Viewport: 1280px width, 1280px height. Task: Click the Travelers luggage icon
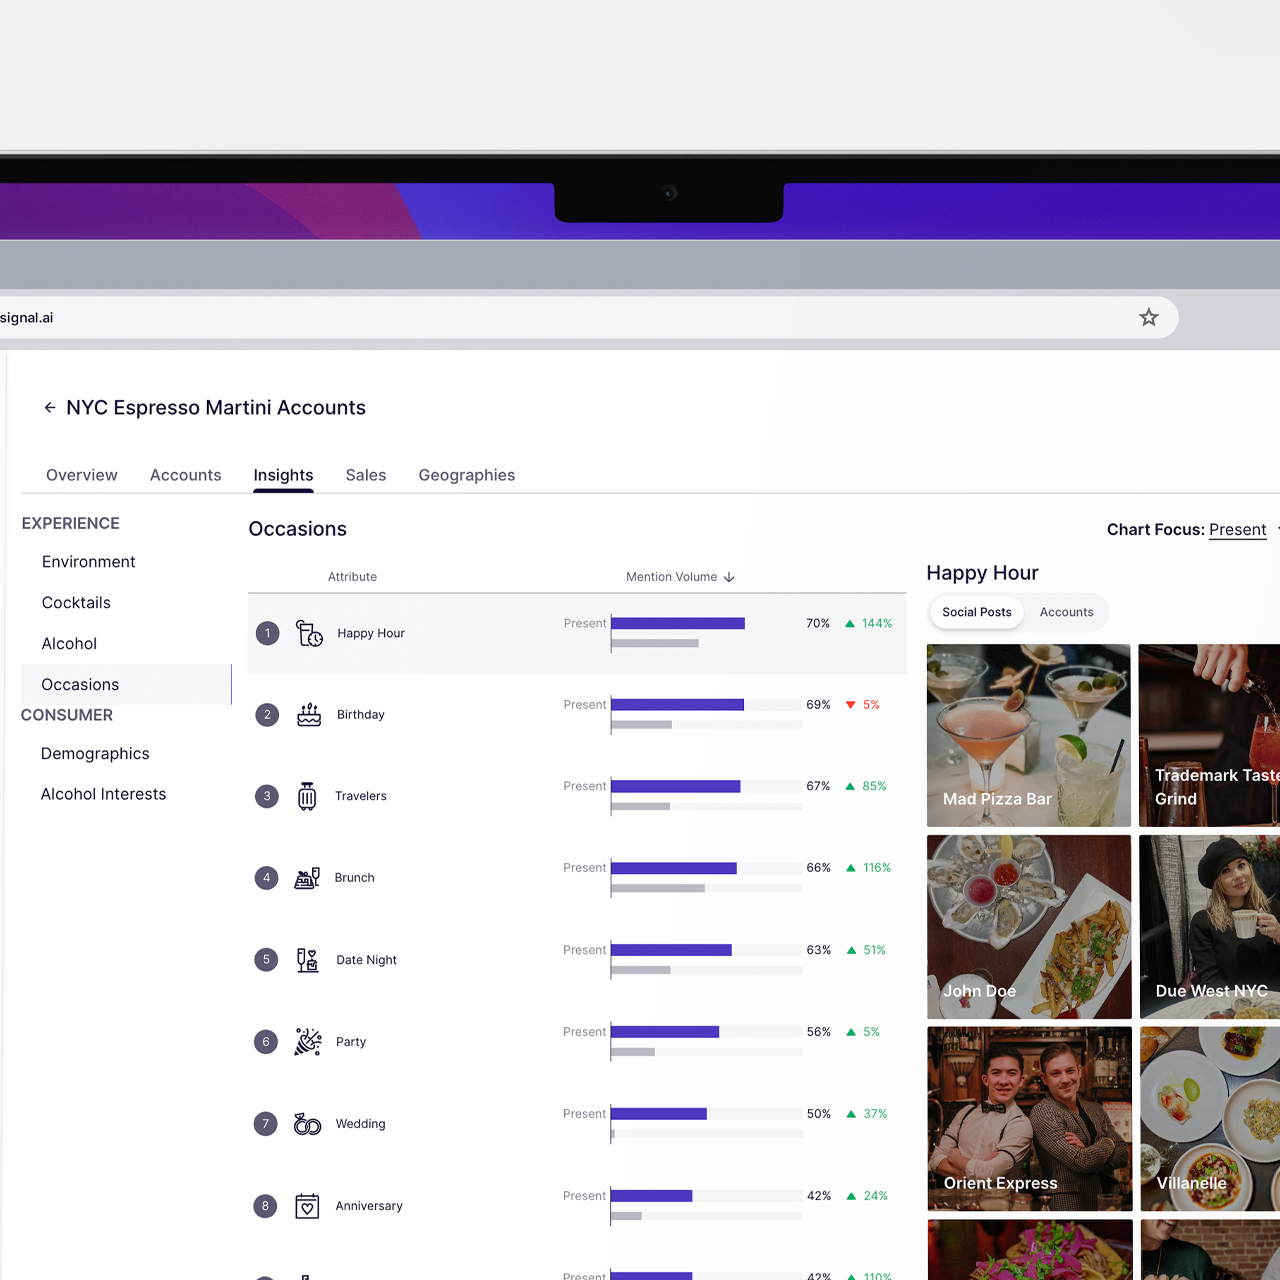(x=307, y=796)
